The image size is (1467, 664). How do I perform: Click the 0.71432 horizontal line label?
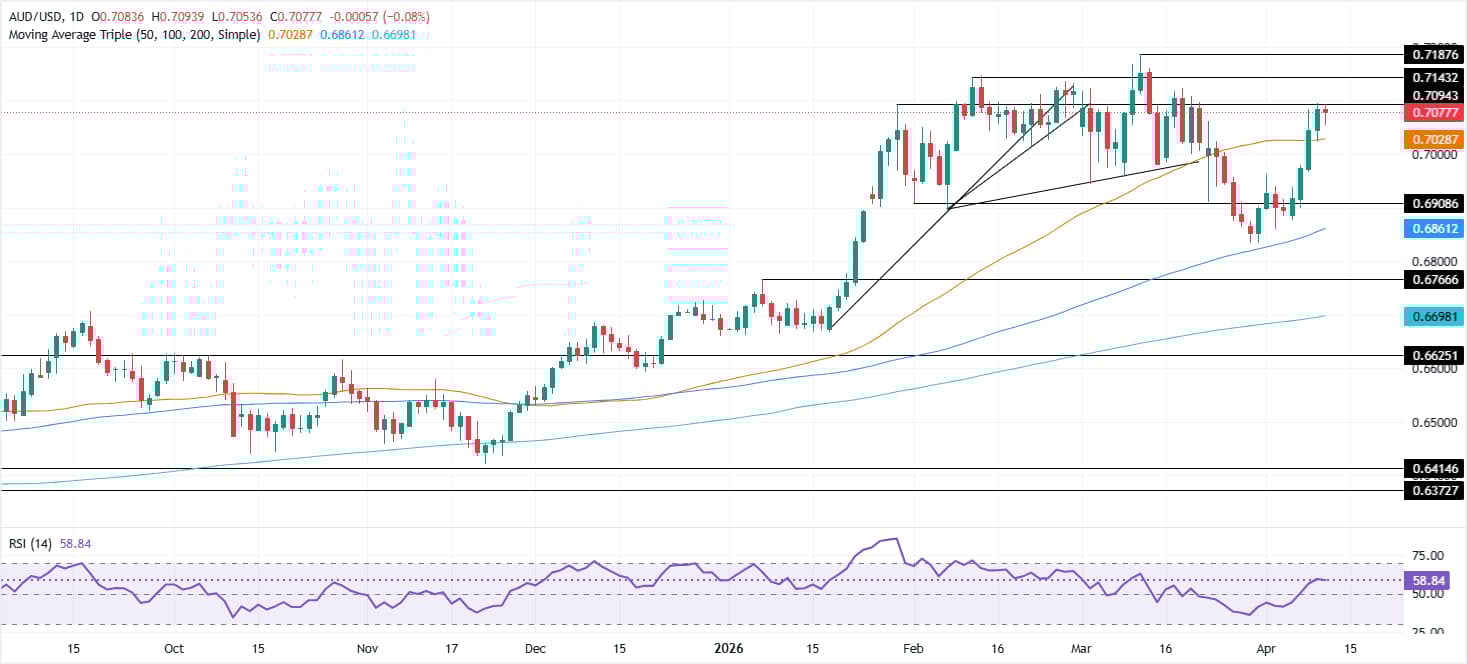click(x=1432, y=77)
